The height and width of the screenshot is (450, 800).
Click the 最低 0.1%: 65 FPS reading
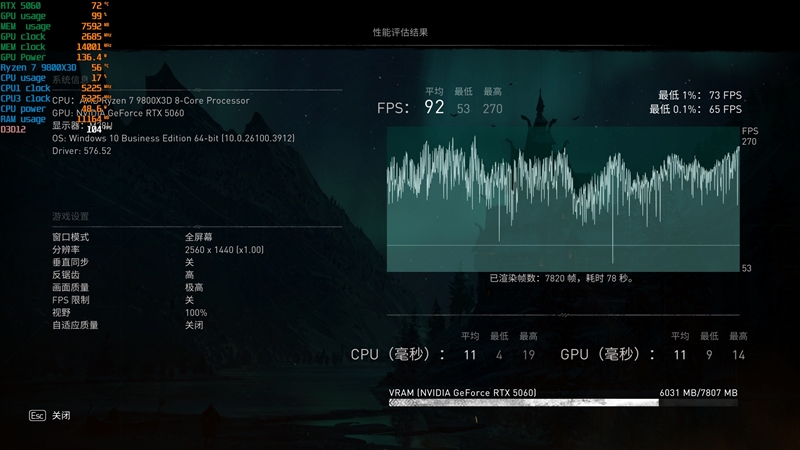(695, 109)
